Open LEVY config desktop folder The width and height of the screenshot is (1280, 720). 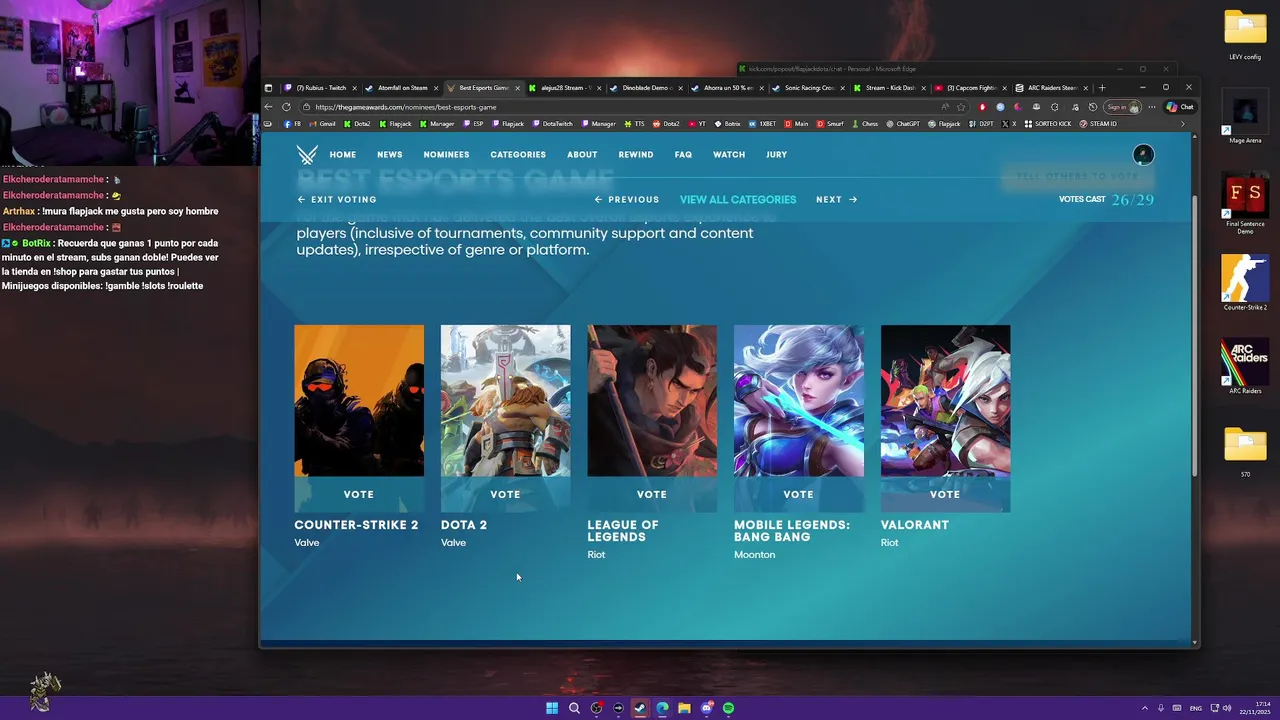1245,35
